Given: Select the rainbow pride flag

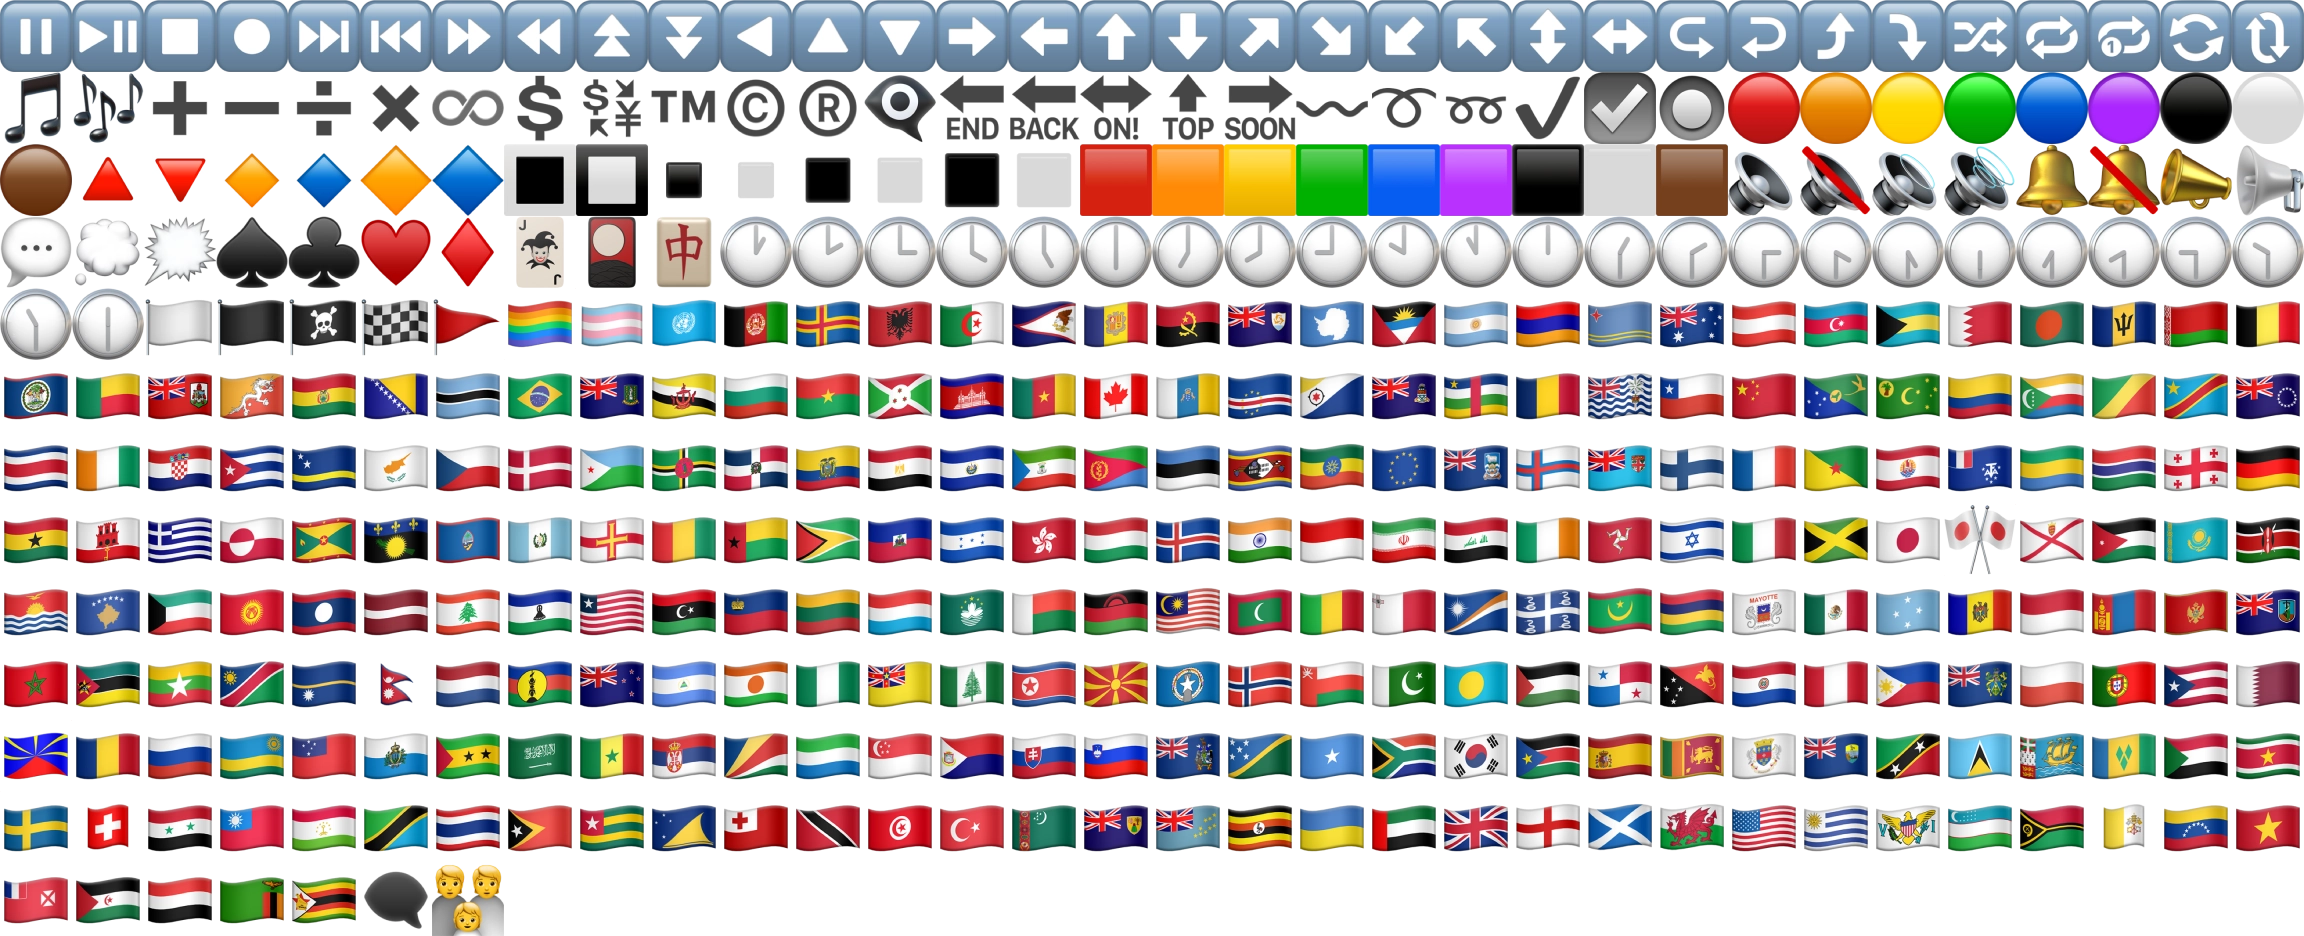Looking at the screenshot, I should coord(540,324).
